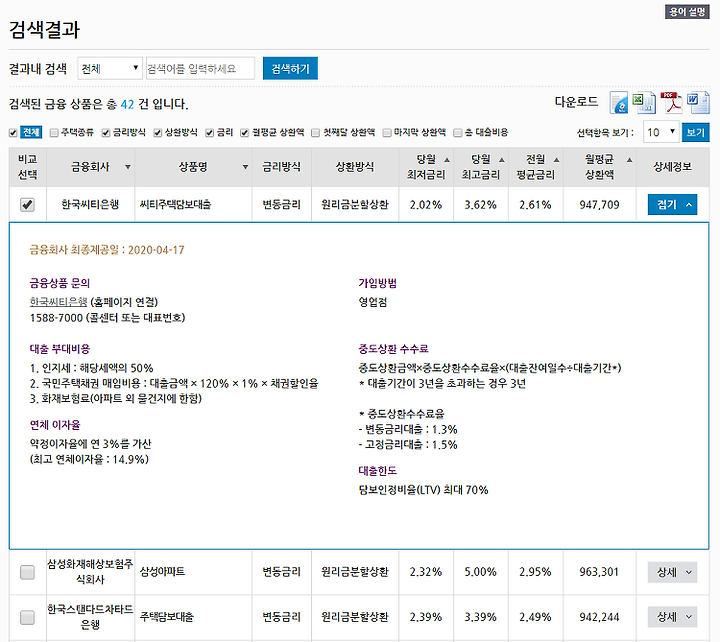Expand 삼성아파트 details with 상세 button
The height and width of the screenshot is (642, 720).
point(672,572)
